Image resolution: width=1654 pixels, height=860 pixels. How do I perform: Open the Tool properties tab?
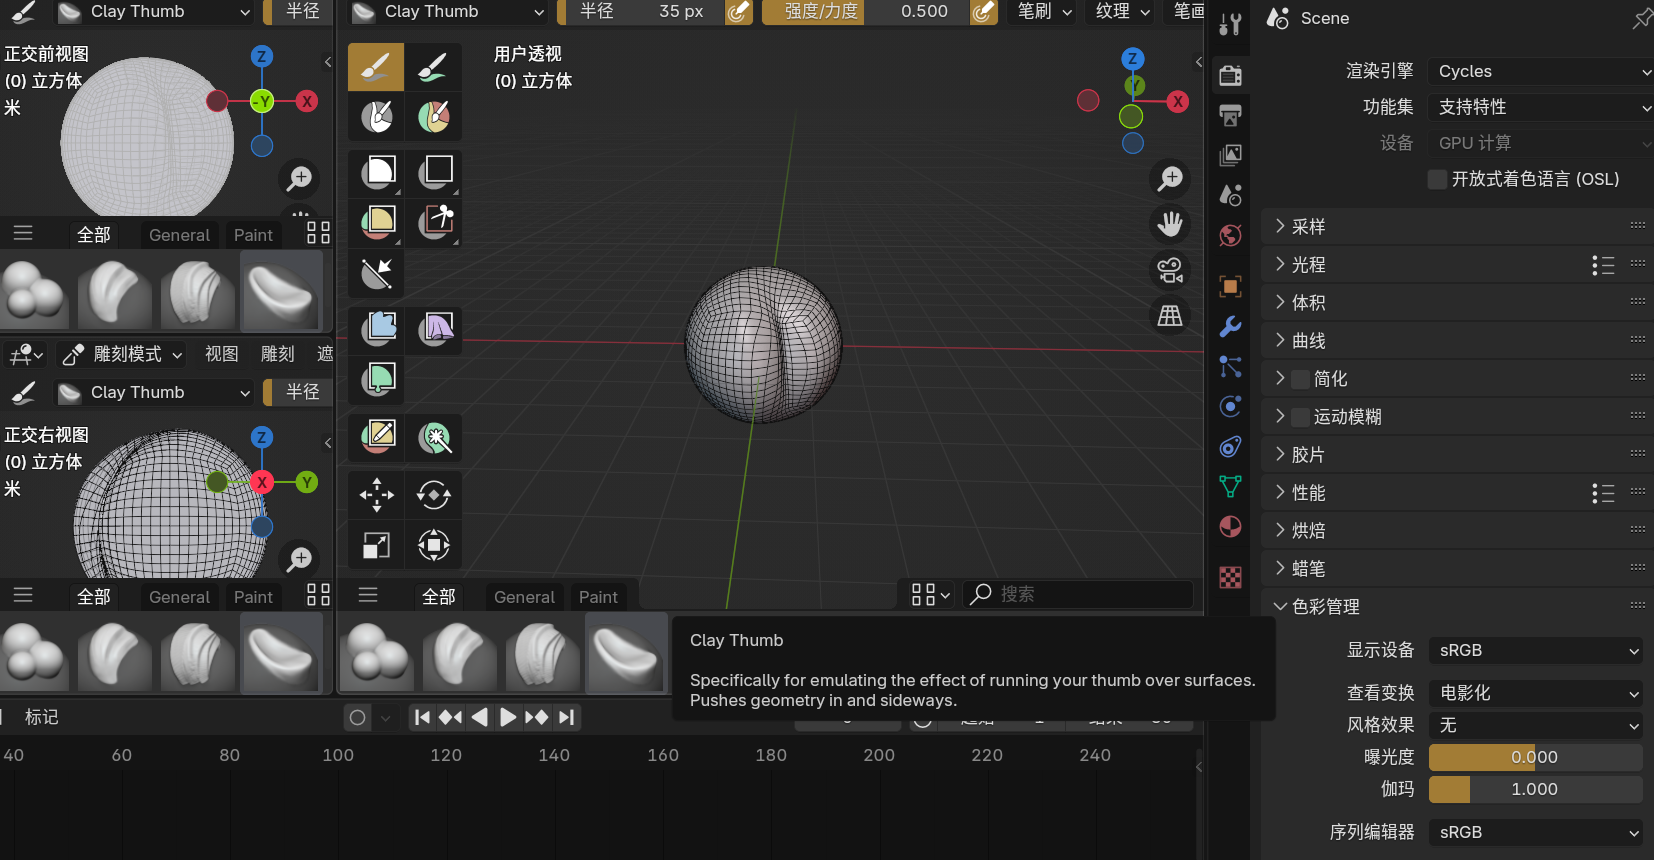1230,23
